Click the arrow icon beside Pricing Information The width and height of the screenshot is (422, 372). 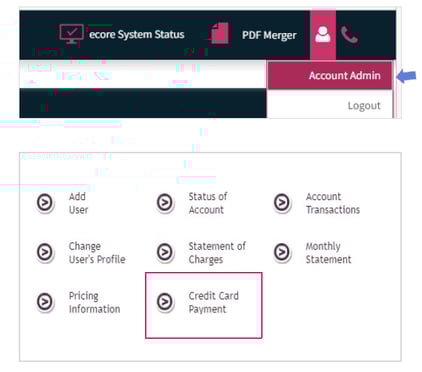pyautogui.click(x=45, y=302)
